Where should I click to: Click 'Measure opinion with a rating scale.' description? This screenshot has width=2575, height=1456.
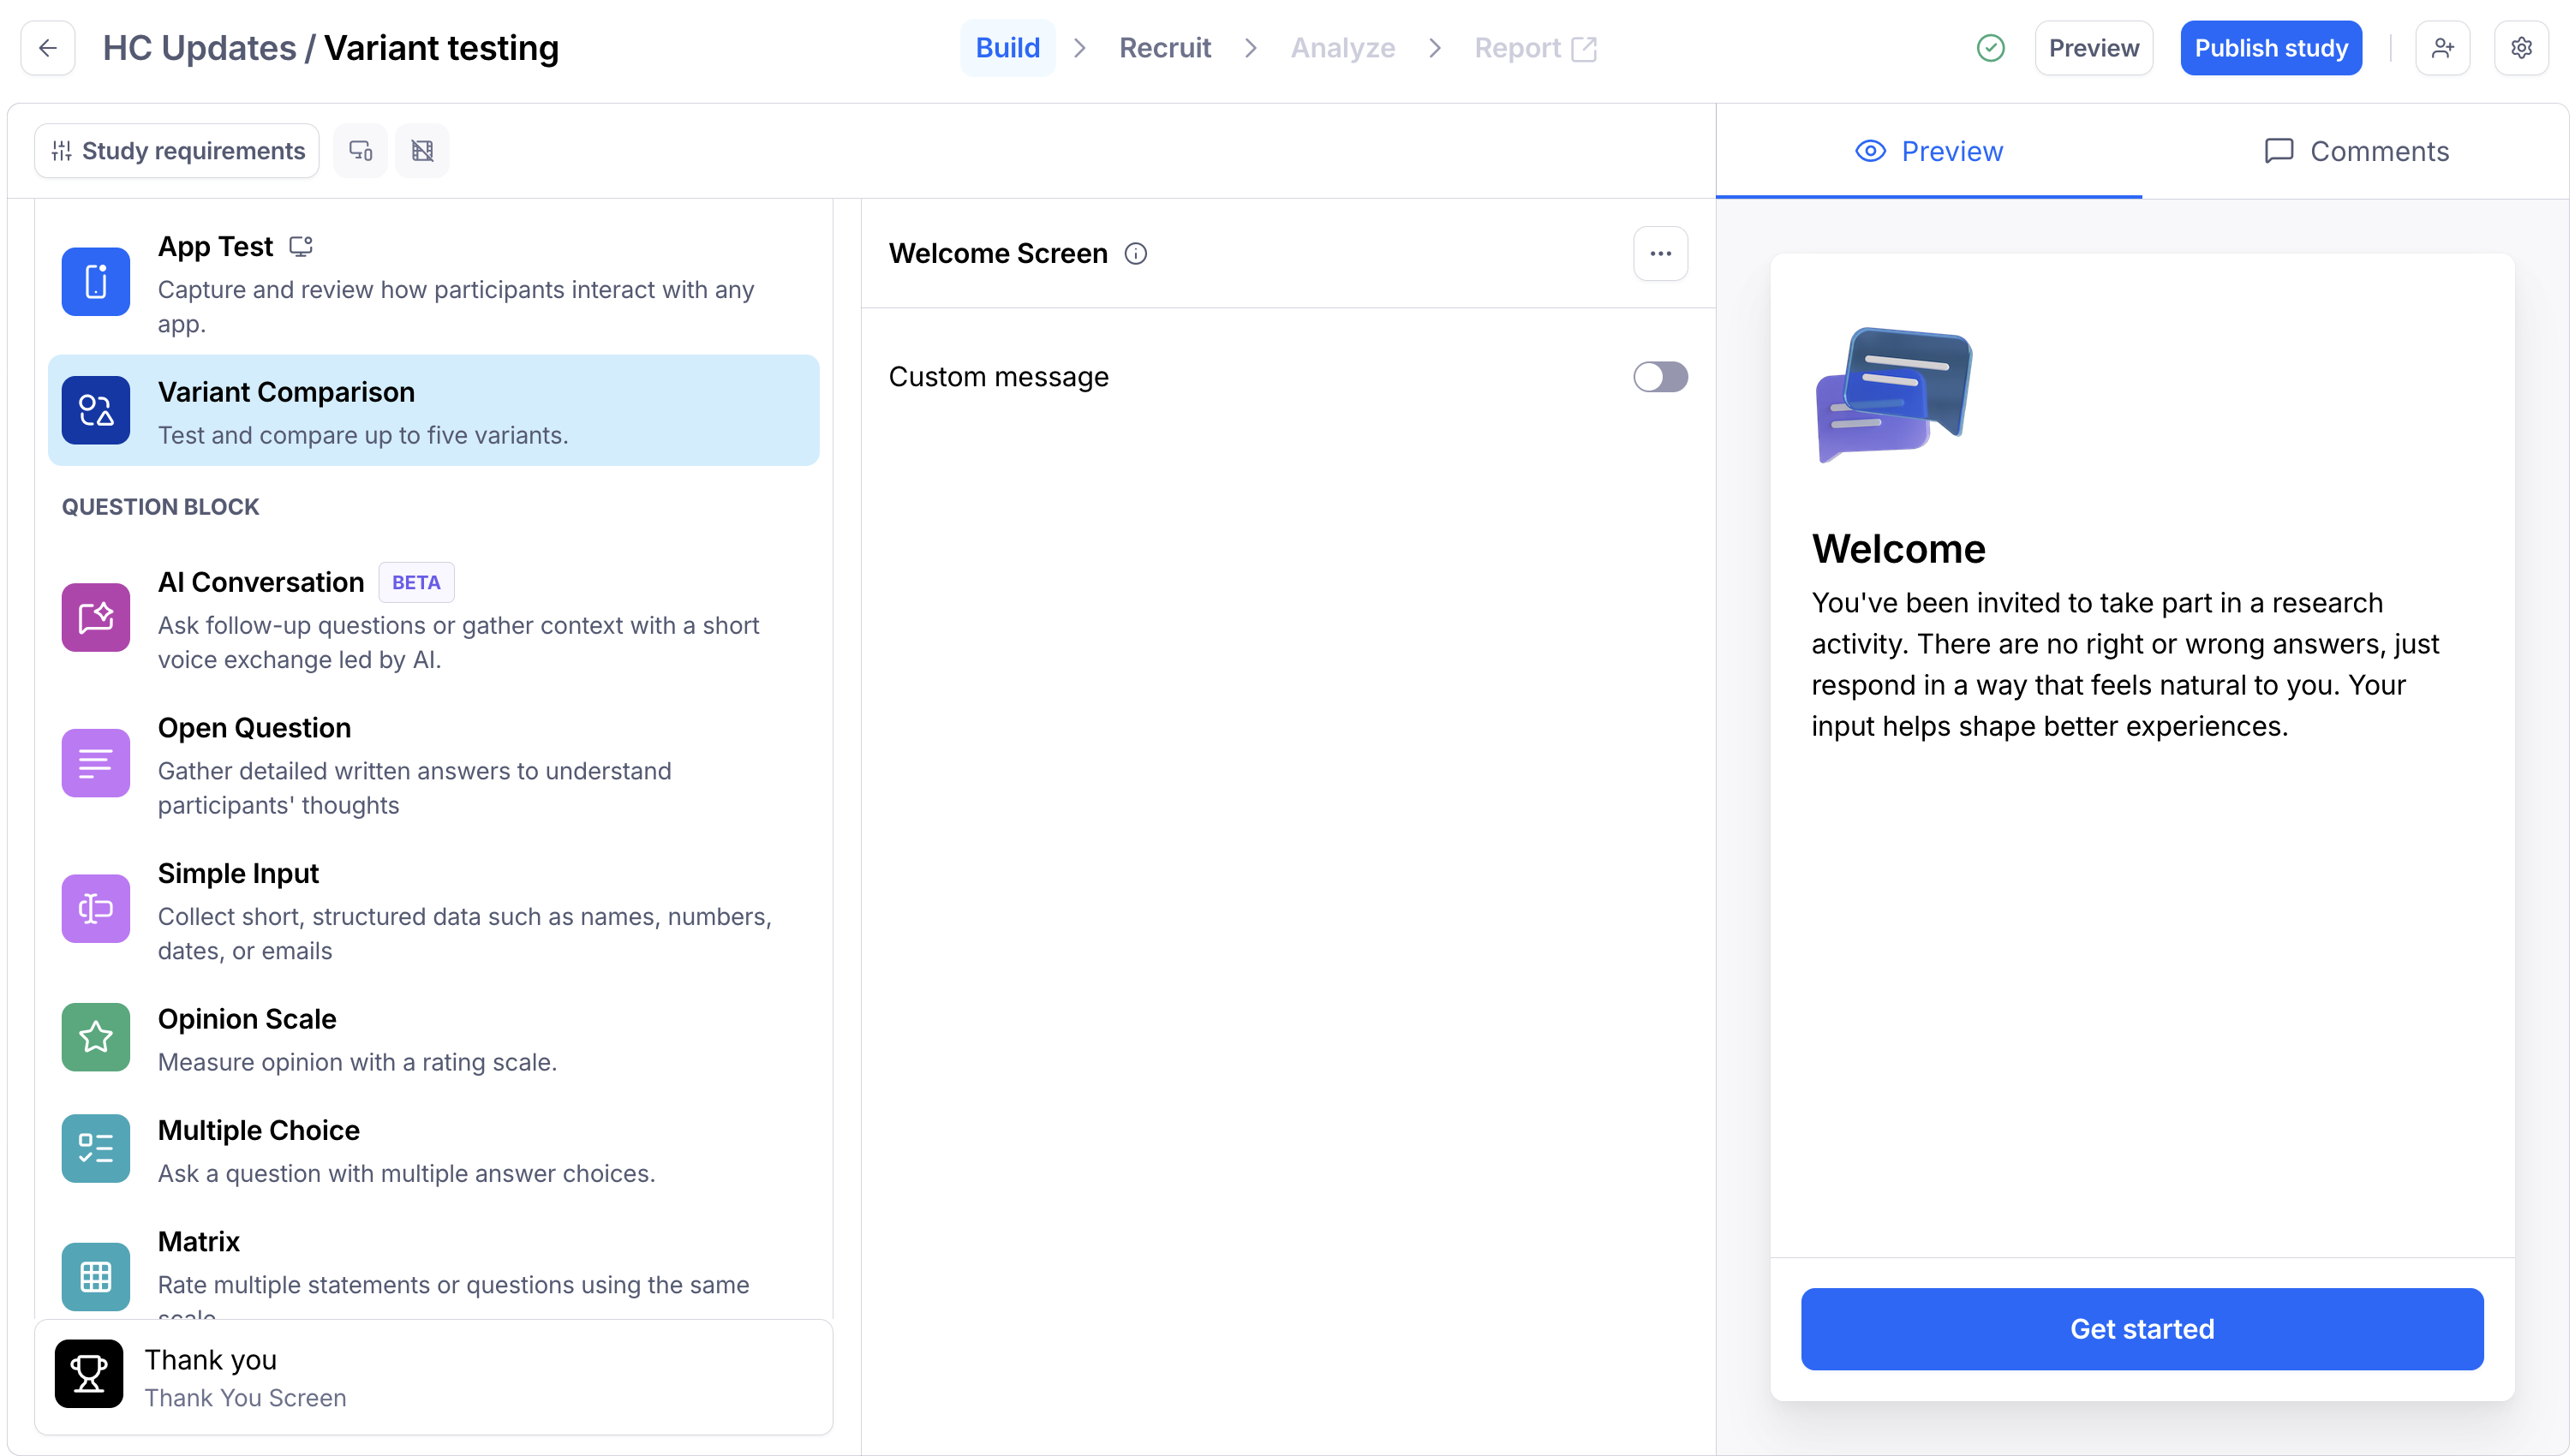click(357, 1062)
